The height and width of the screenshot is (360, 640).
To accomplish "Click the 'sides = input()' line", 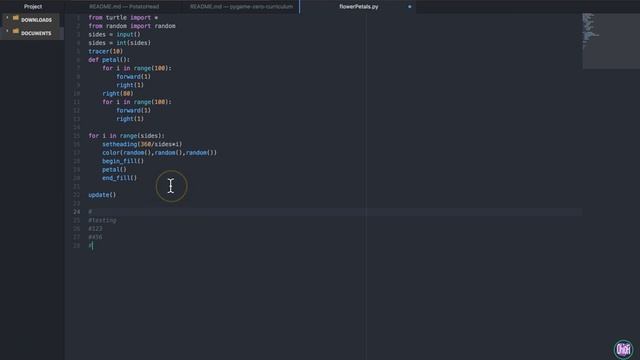I will tap(114, 35).
